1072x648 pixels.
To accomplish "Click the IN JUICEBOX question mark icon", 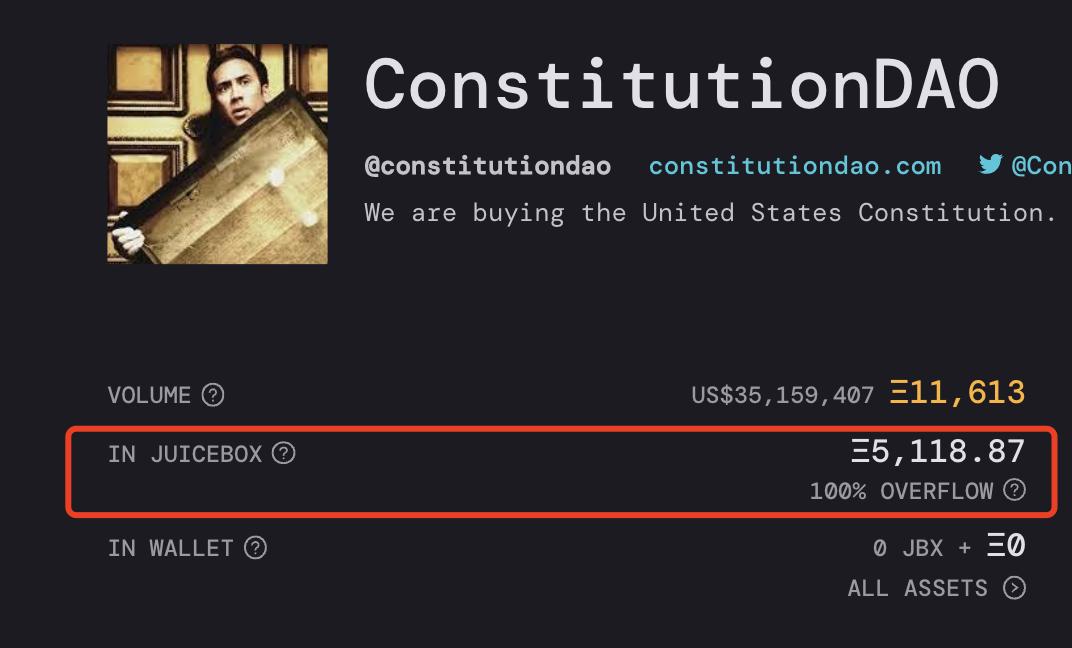I will point(284,454).
